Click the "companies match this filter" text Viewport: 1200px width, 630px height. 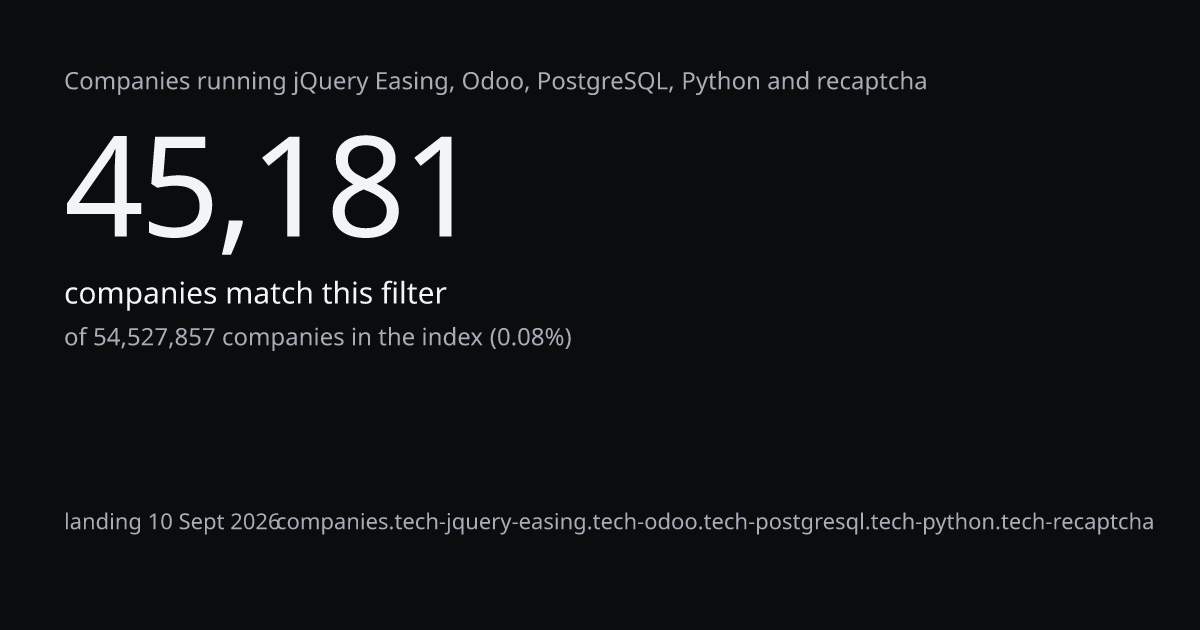255,294
